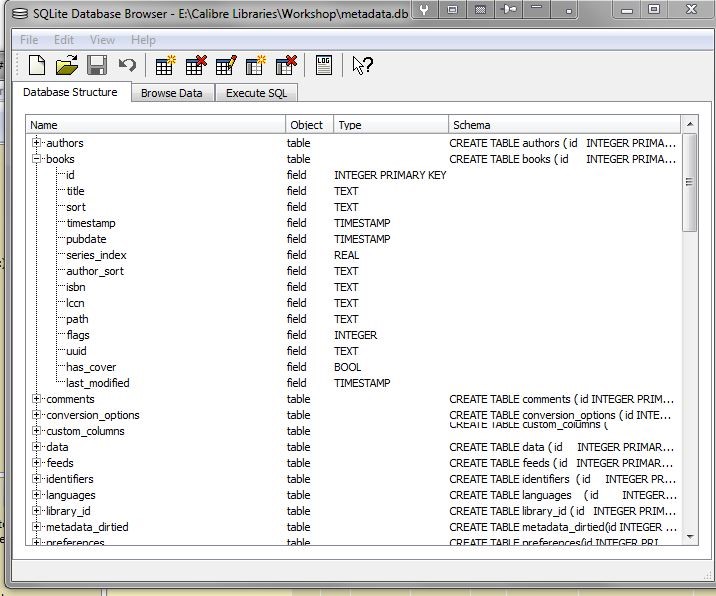Click the Modify Table pencil icon

pyautogui.click(x=226, y=66)
